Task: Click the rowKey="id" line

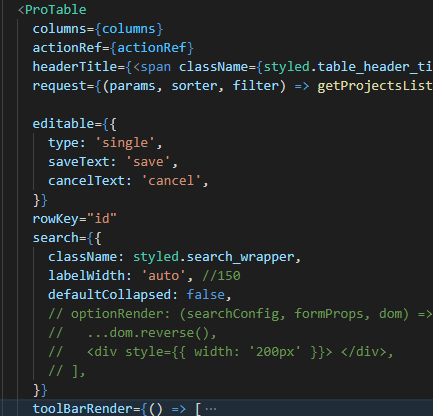Action: (x=75, y=219)
